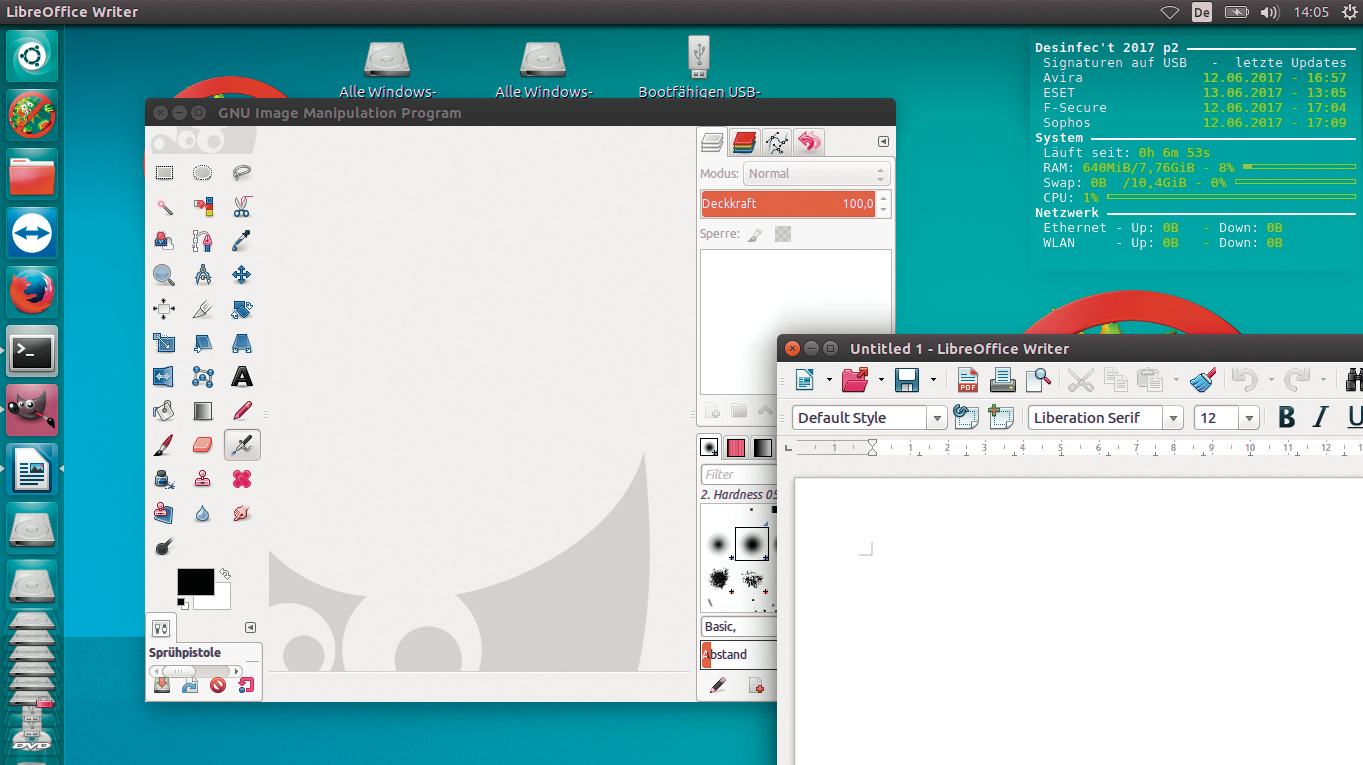Image resolution: width=1363 pixels, height=765 pixels.
Task: Toggle Italic formatting in Writer
Action: [1320, 418]
